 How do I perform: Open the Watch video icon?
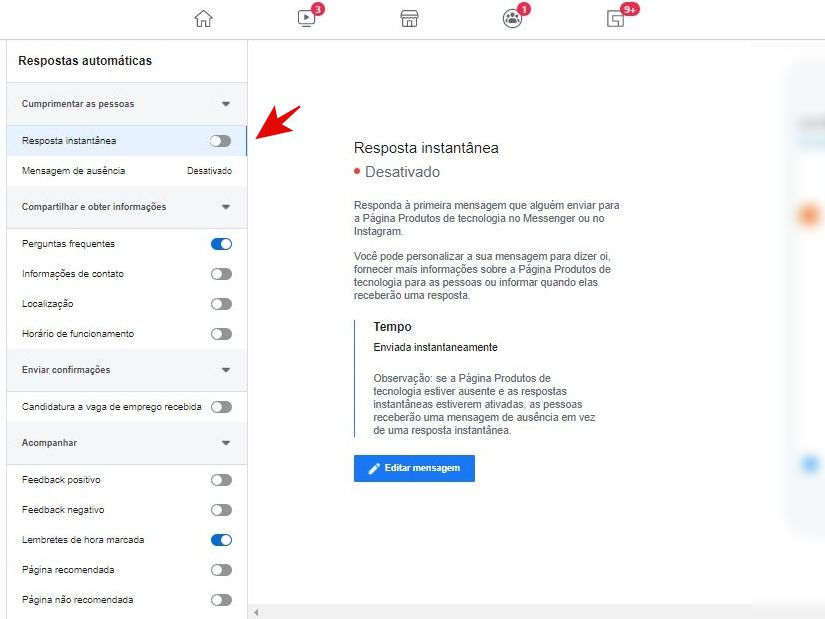point(306,18)
